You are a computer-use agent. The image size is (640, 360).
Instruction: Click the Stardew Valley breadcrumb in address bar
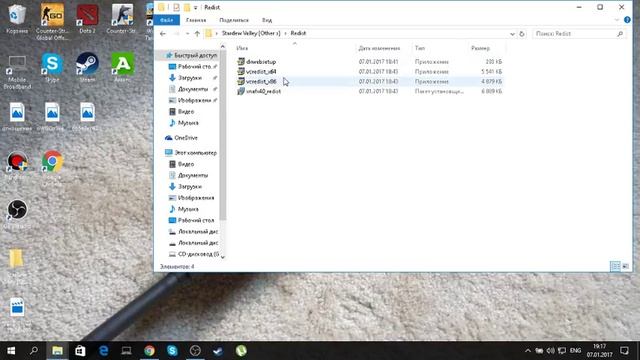(251, 33)
